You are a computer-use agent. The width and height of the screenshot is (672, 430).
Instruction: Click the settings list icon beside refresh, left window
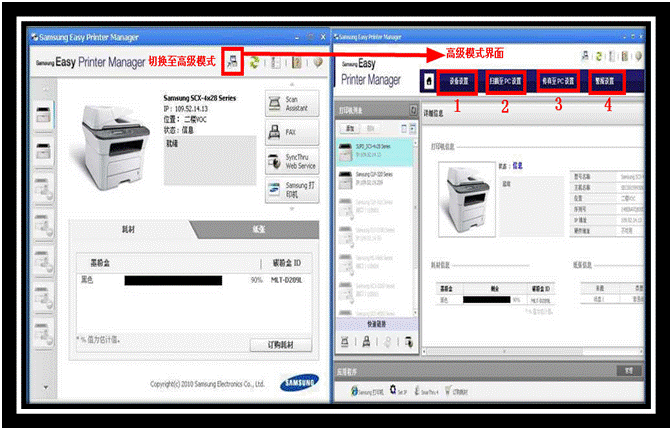click(276, 63)
